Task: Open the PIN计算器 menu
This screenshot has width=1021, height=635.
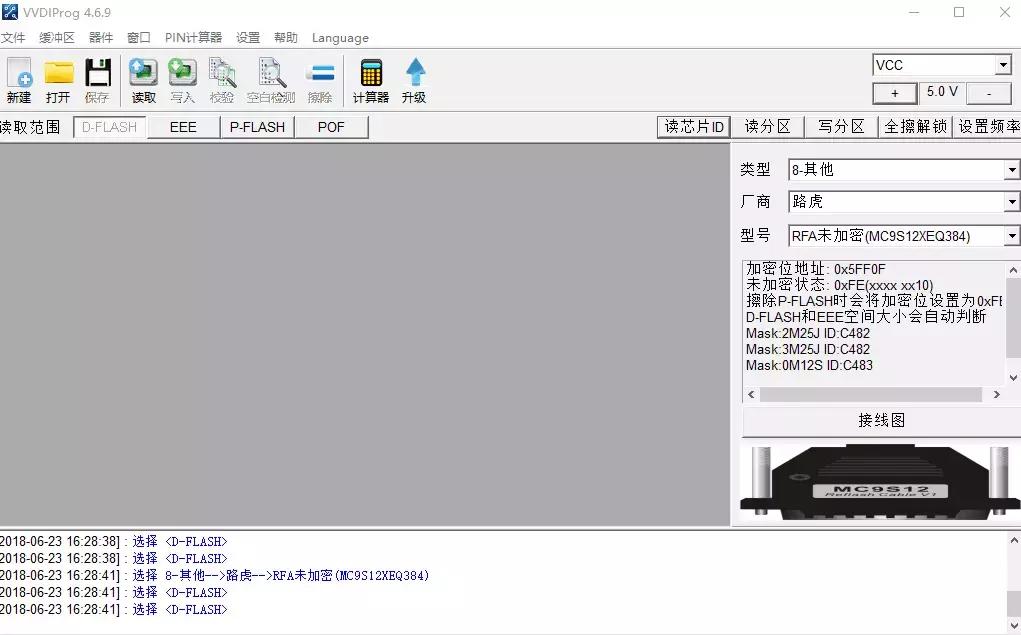Action: (x=193, y=38)
